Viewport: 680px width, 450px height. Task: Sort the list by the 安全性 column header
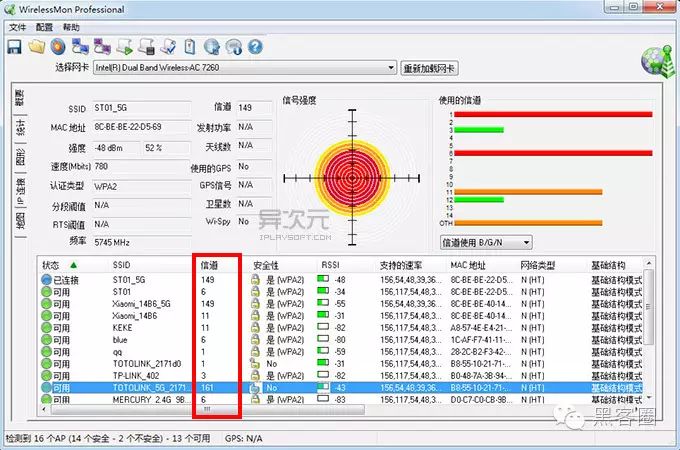coord(266,265)
